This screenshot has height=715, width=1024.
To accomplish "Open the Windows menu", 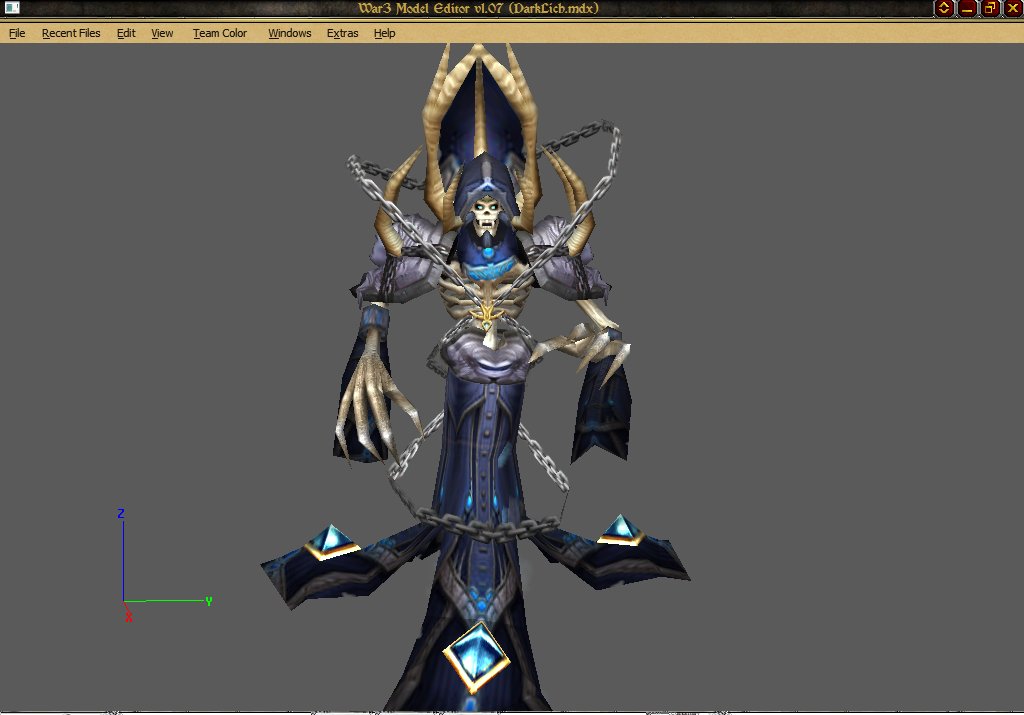I will [289, 33].
